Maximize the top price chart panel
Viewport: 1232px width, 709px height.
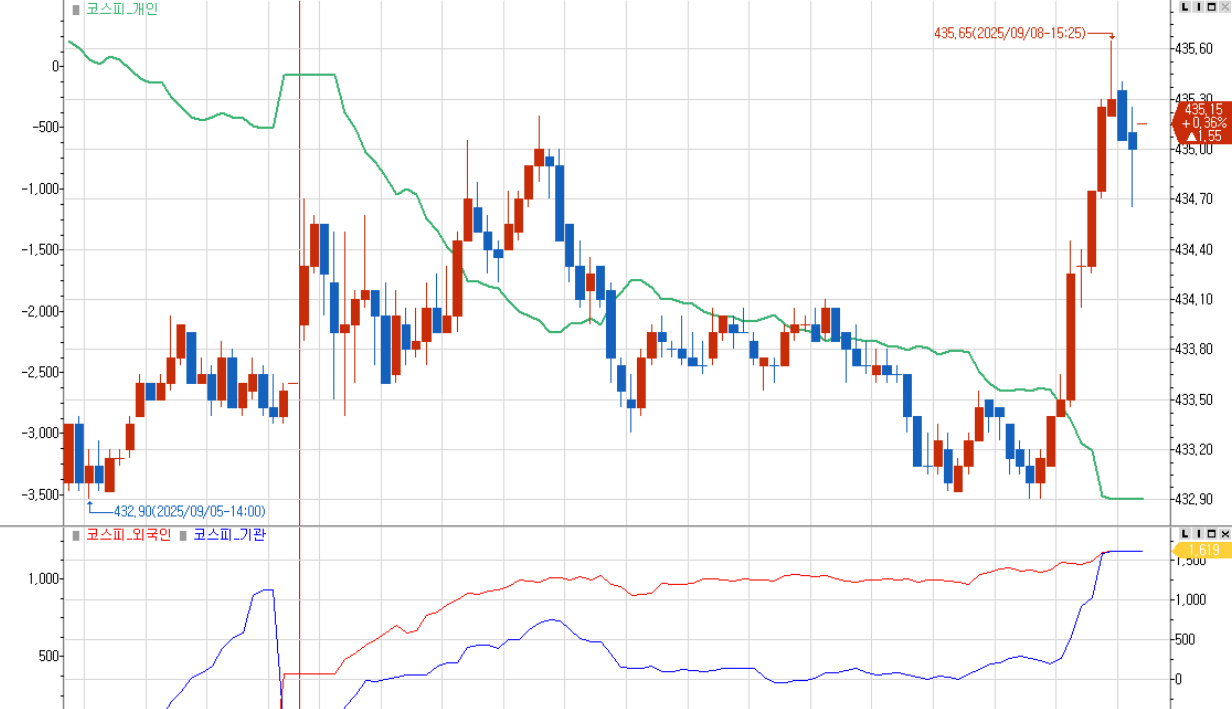coord(1212,7)
